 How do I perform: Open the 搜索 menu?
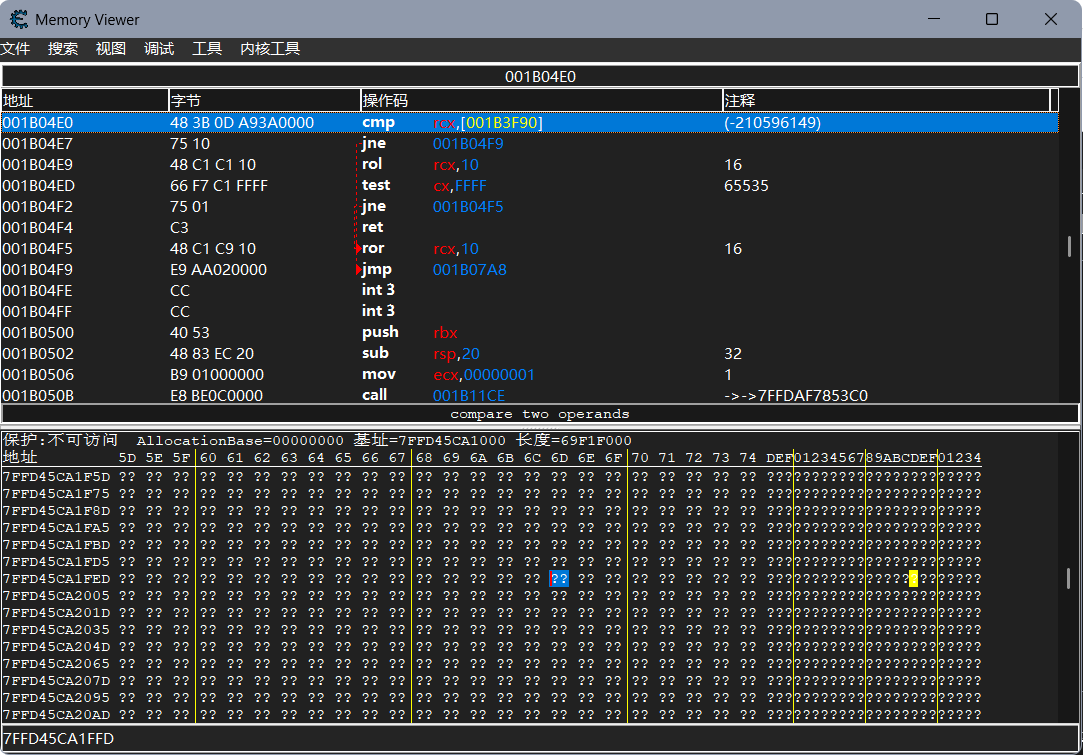(63, 49)
